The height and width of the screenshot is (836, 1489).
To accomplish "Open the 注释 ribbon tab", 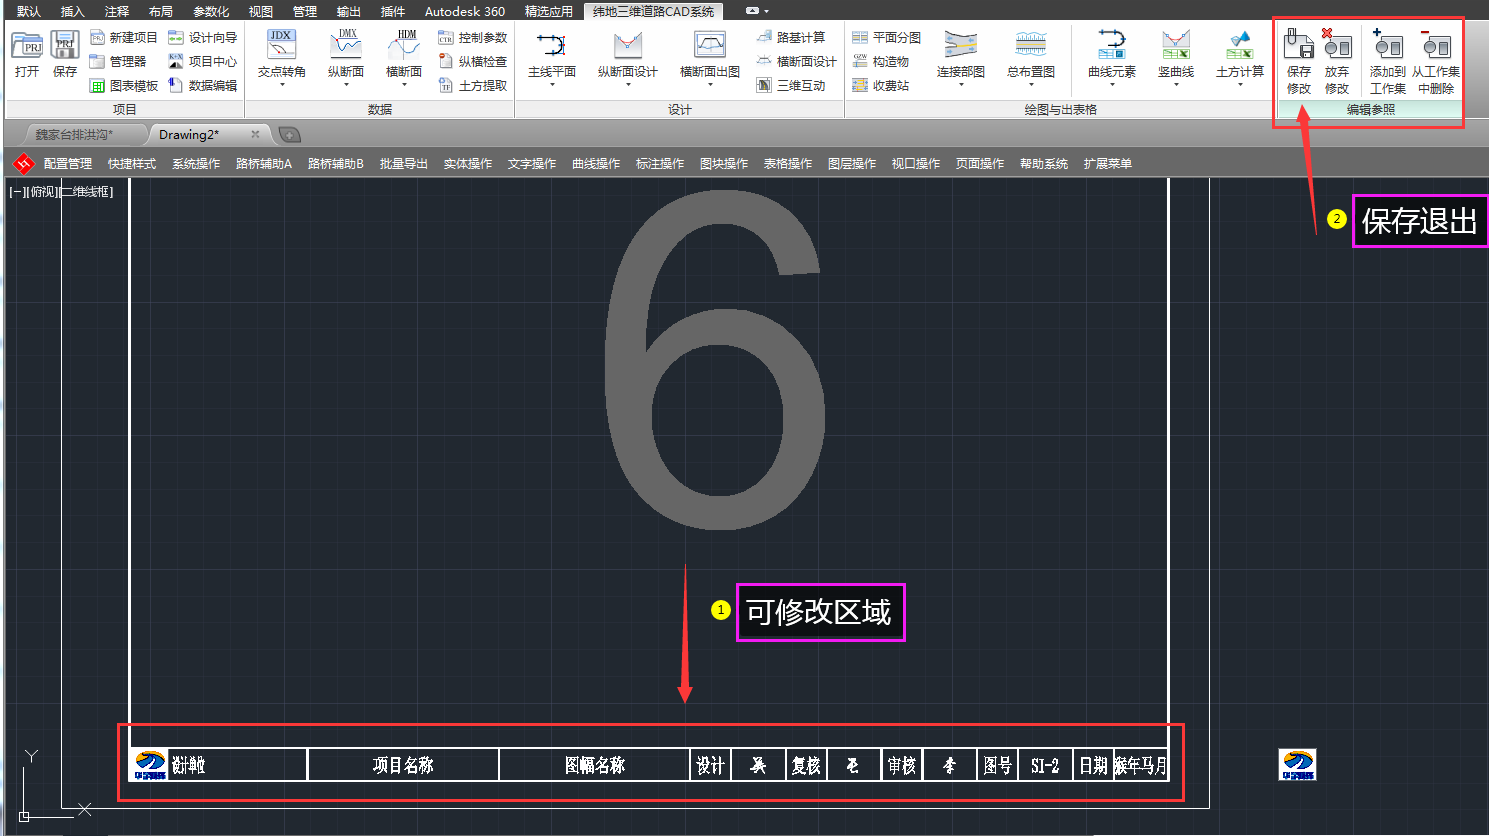I will click(117, 11).
